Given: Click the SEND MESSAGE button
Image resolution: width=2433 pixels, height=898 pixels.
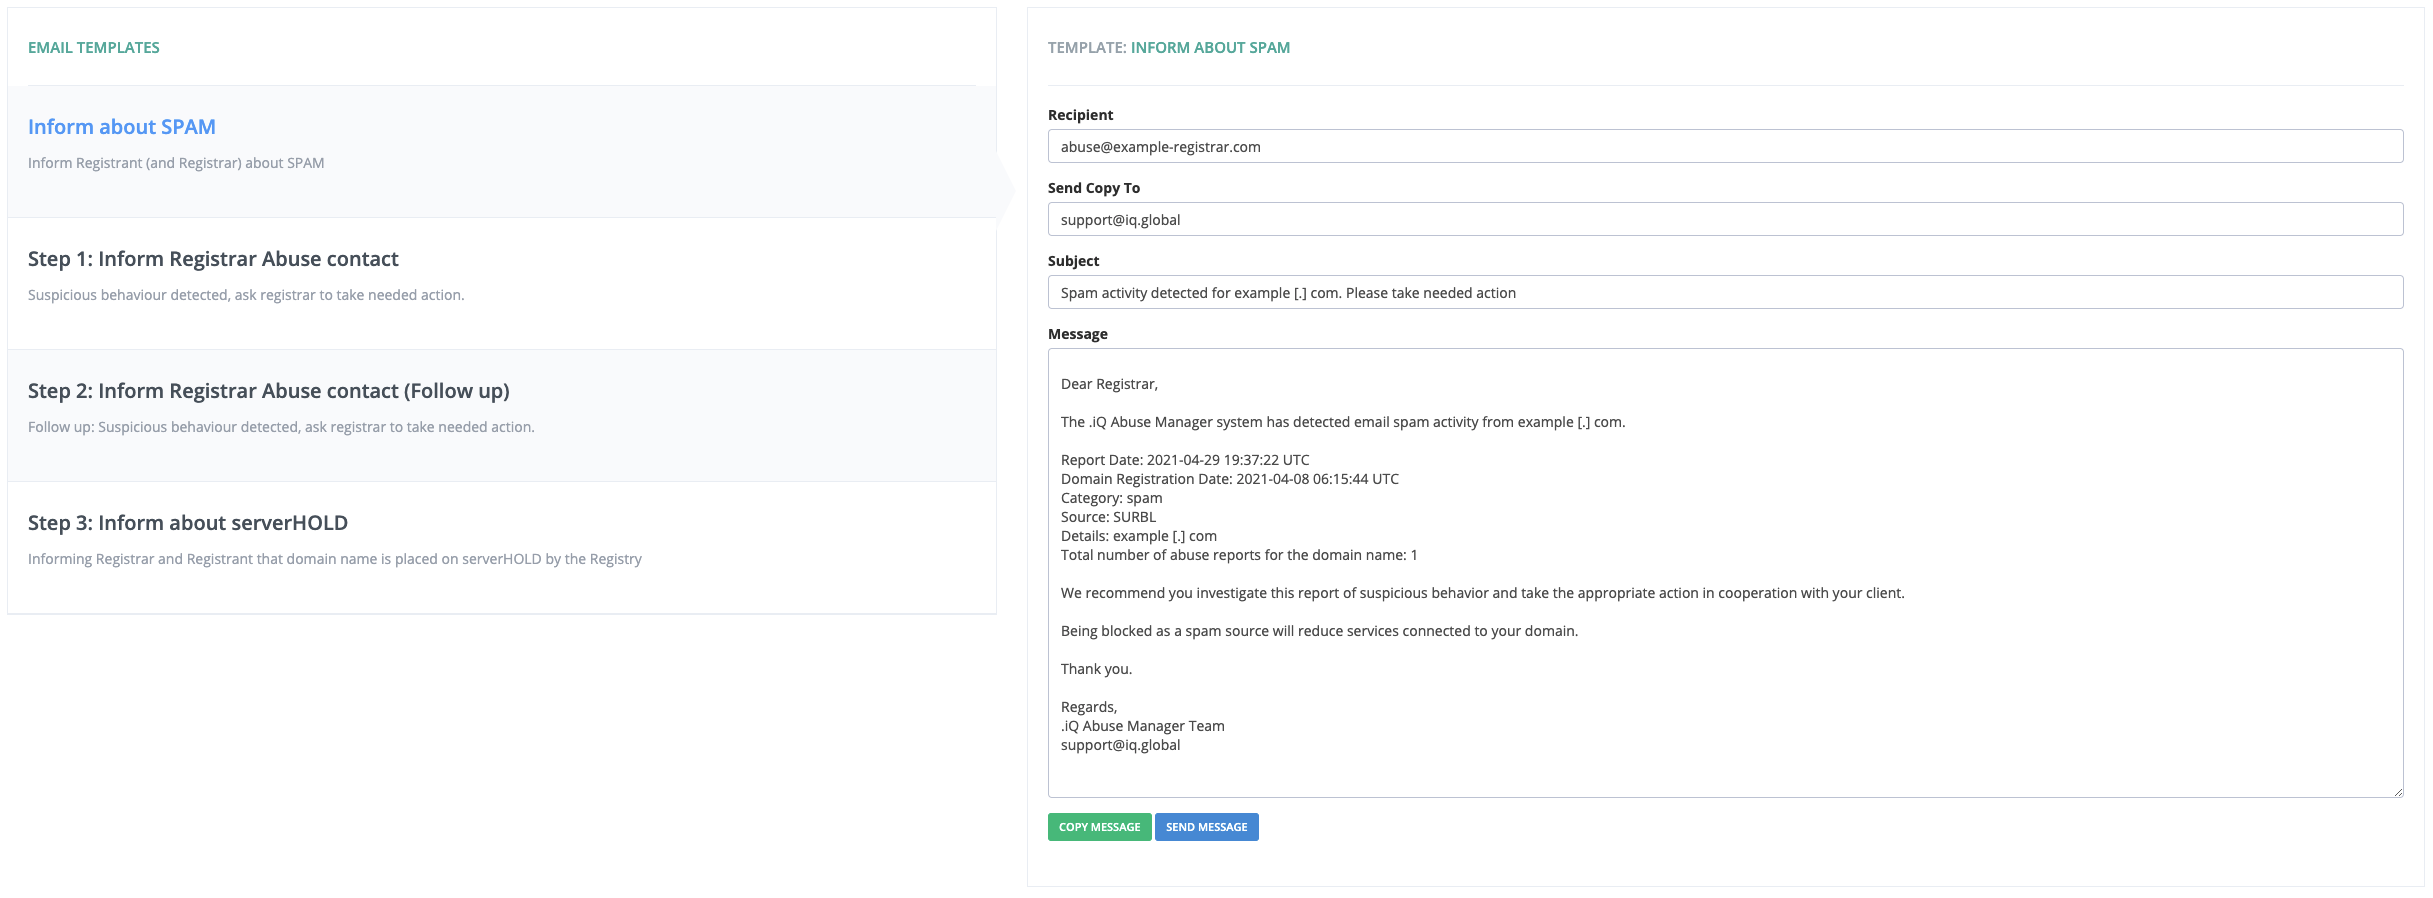Looking at the screenshot, I should click(x=1206, y=827).
